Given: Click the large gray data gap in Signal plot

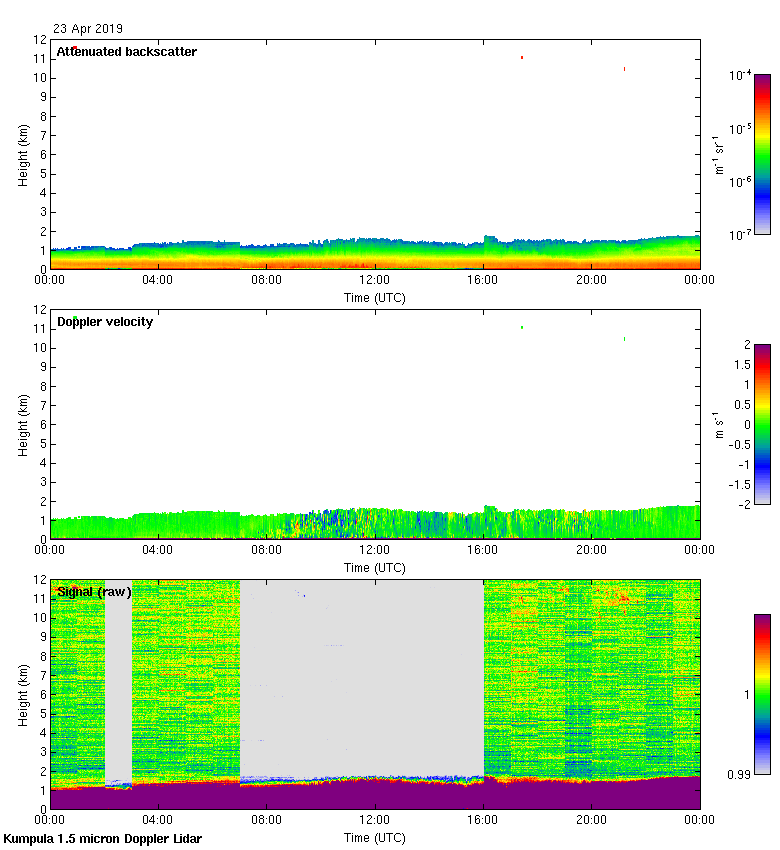Looking at the screenshot, I should tap(360, 675).
